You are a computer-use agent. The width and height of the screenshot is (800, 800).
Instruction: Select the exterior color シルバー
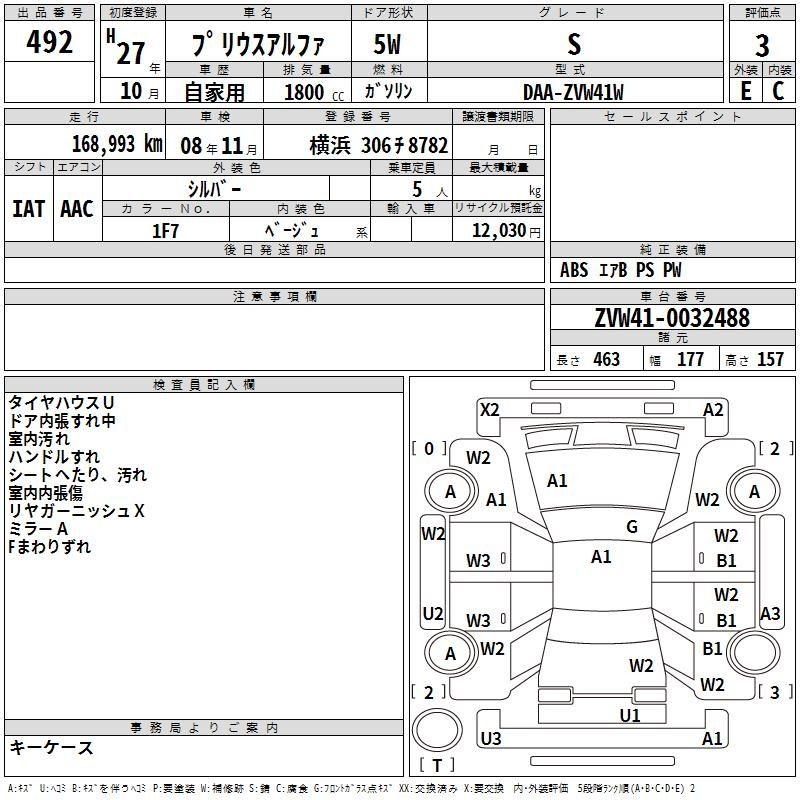point(215,189)
